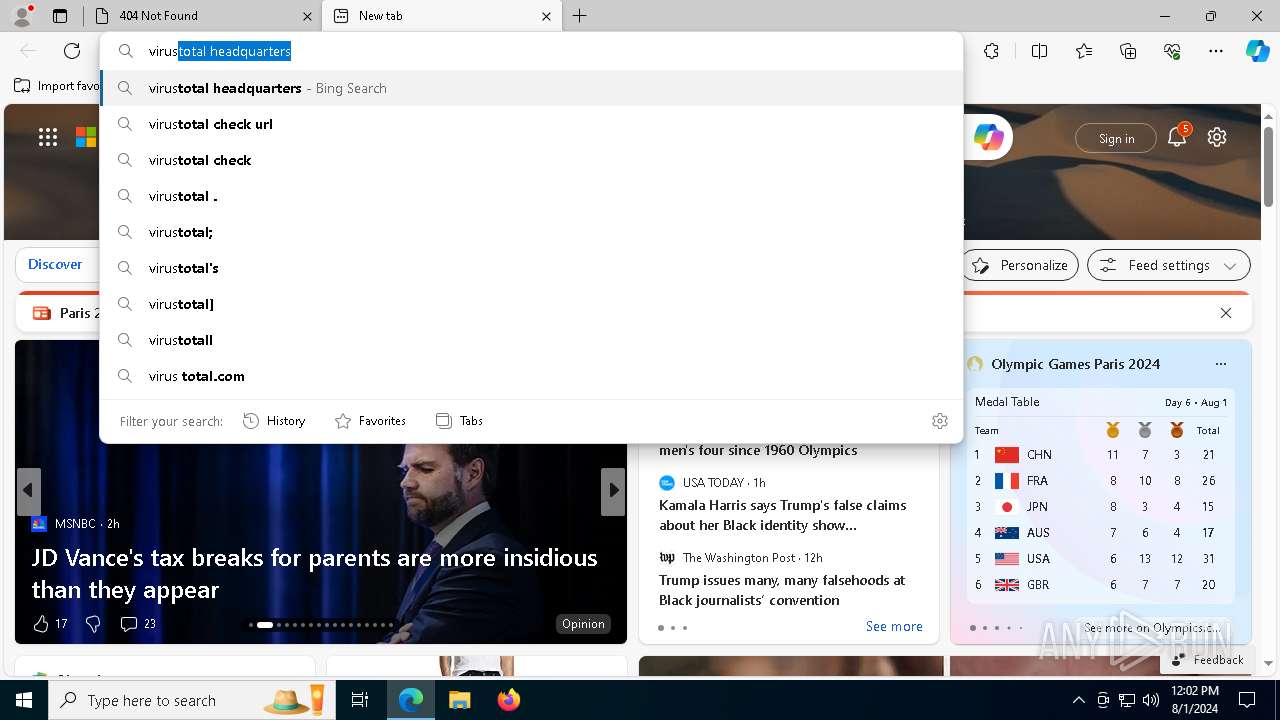1280x720 pixels.
Task: Choose suggestion virus total.com
Action: [531, 376]
